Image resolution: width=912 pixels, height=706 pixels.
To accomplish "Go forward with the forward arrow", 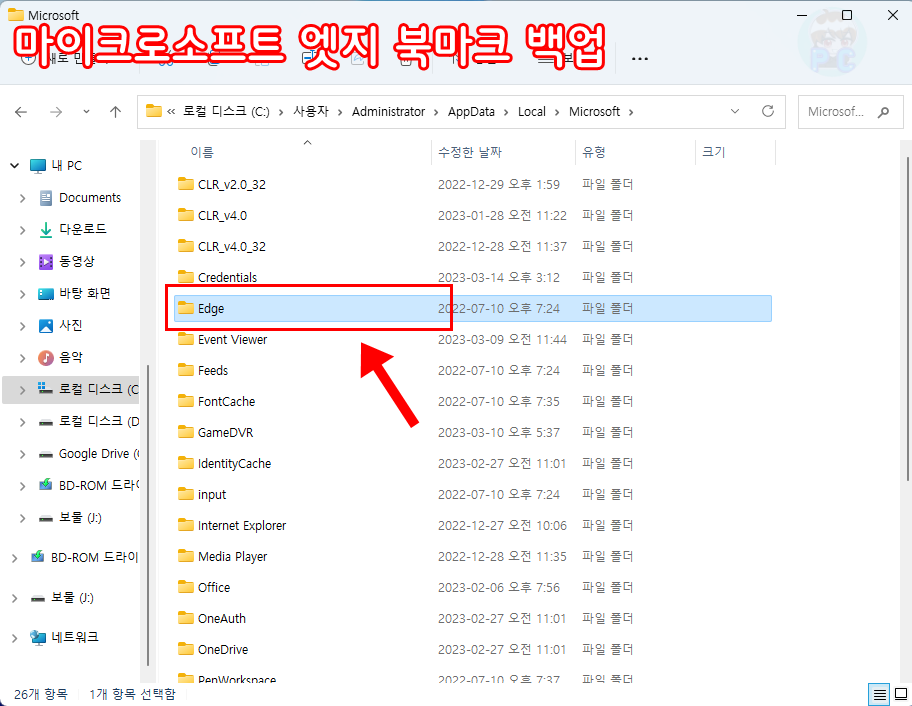I will tap(56, 112).
